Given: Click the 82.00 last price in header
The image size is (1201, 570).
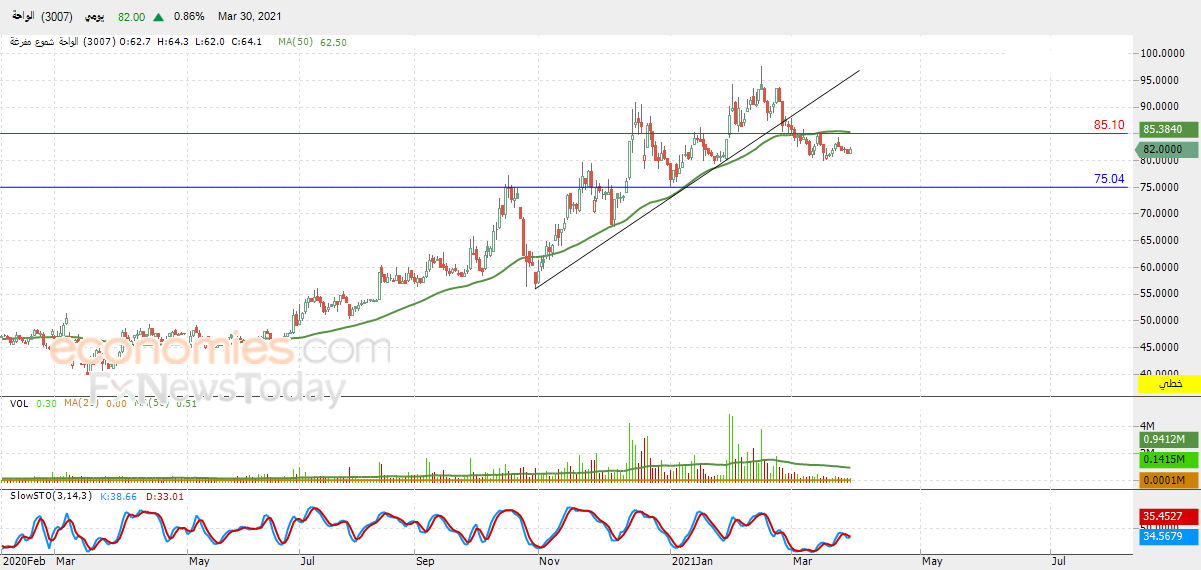Looking at the screenshot, I should pyautogui.click(x=131, y=17).
